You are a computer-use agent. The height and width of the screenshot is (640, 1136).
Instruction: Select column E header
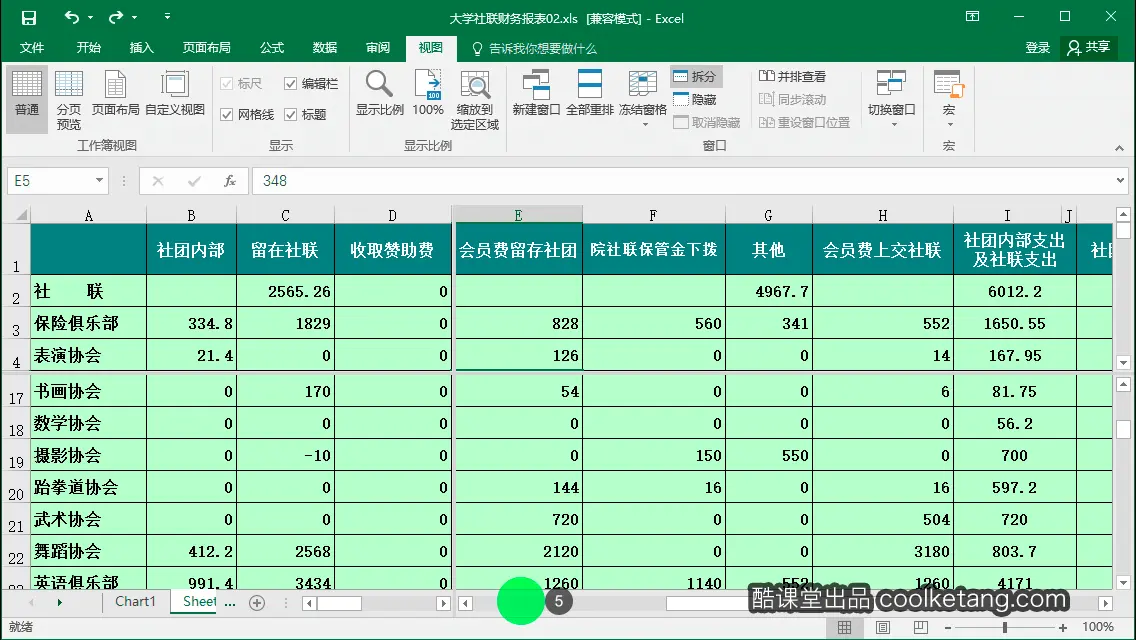coord(518,215)
